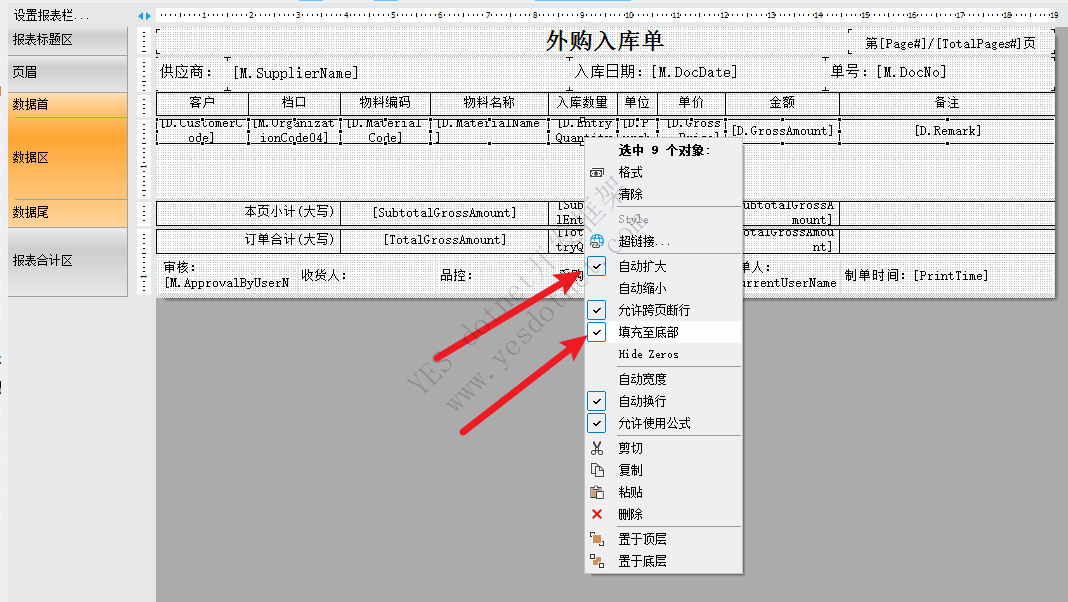Select the 客户 column header
The width and height of the screenshot is (1068, 602).
[x=202, y=103]
